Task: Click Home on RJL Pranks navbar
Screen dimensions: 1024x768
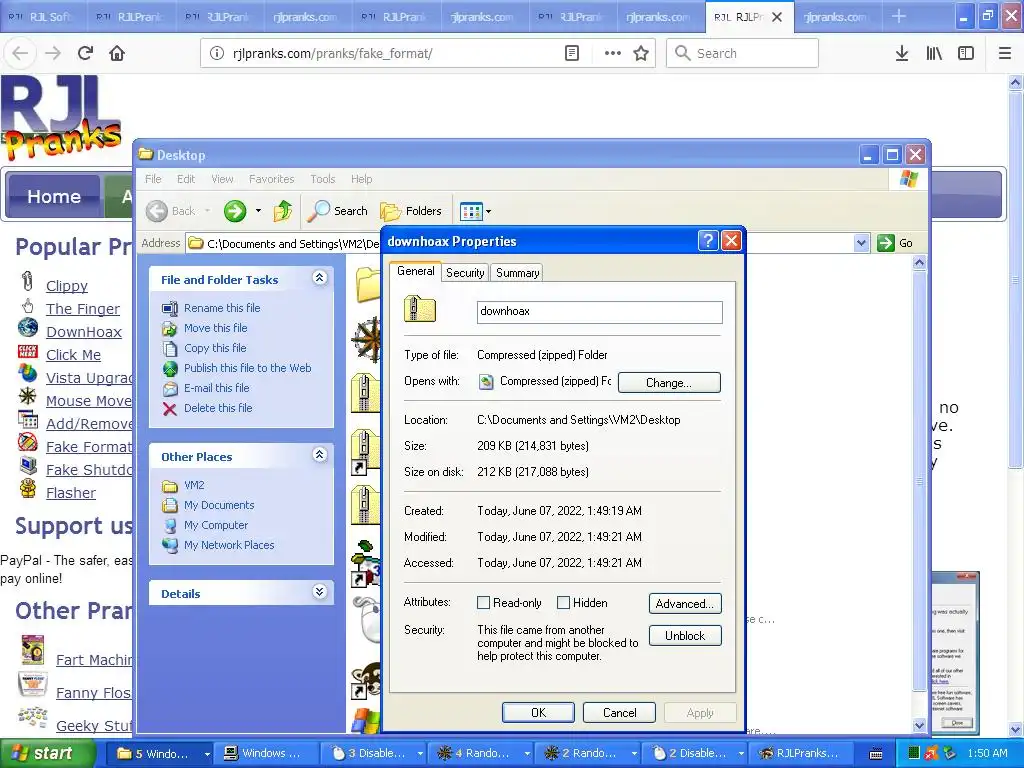Action: (54, 196)
